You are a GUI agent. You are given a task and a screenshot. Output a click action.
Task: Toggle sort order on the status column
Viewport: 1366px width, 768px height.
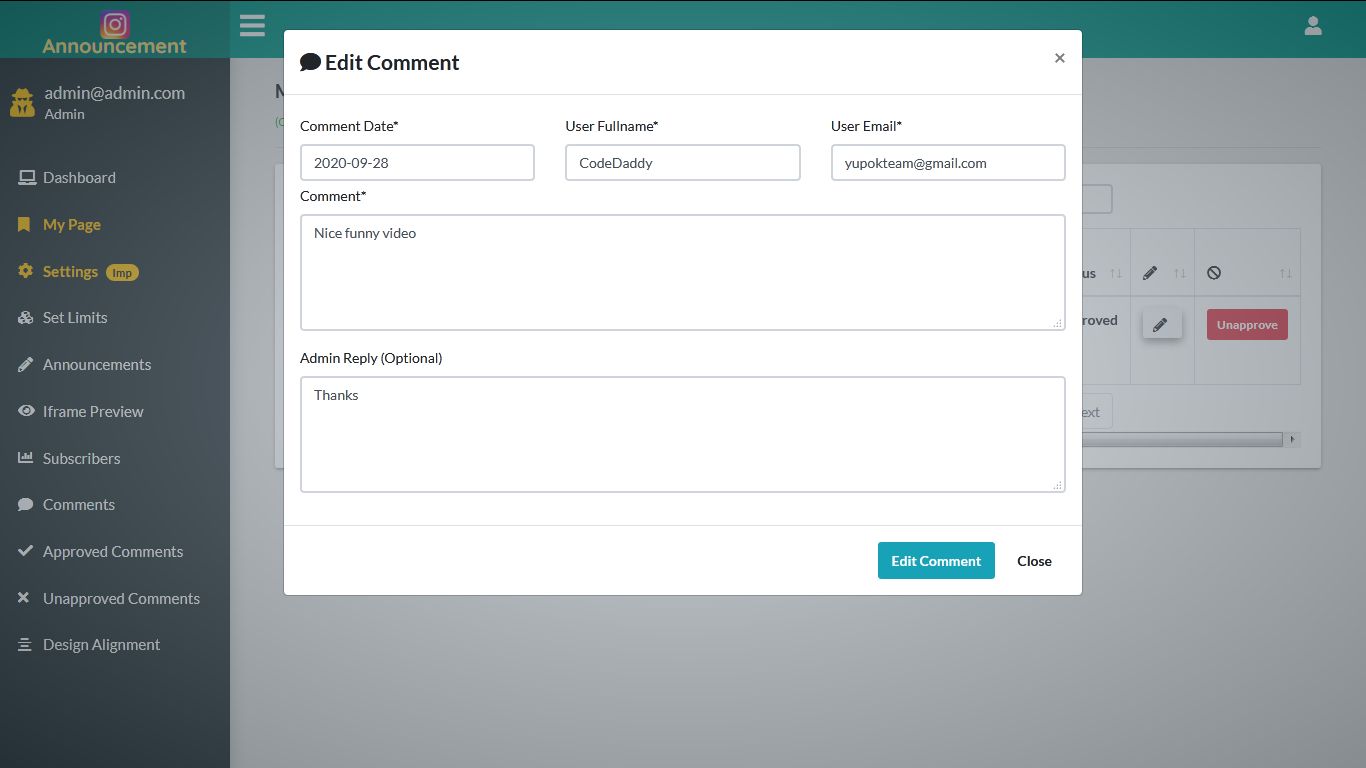pyautogui.click(x=1116, y=273)
